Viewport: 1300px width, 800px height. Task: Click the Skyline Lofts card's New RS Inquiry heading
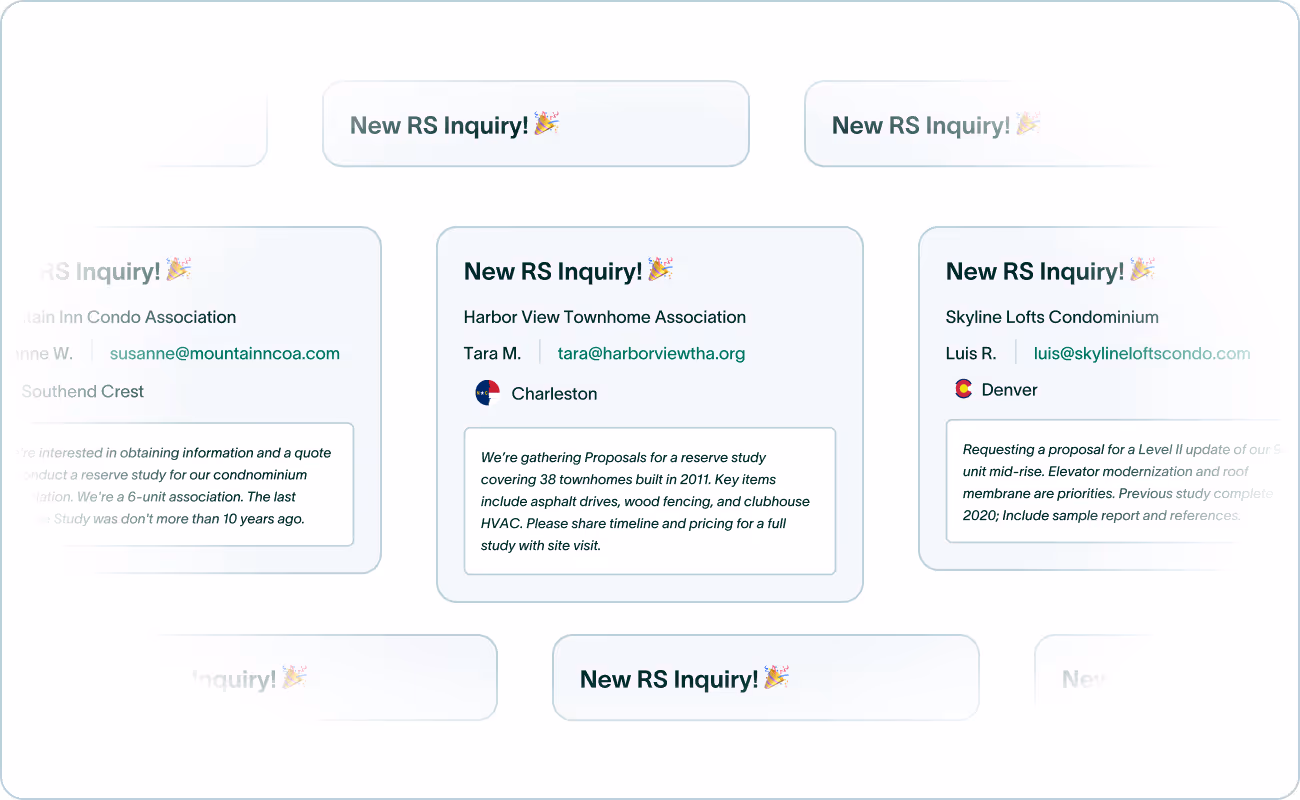coord(1035,271)
